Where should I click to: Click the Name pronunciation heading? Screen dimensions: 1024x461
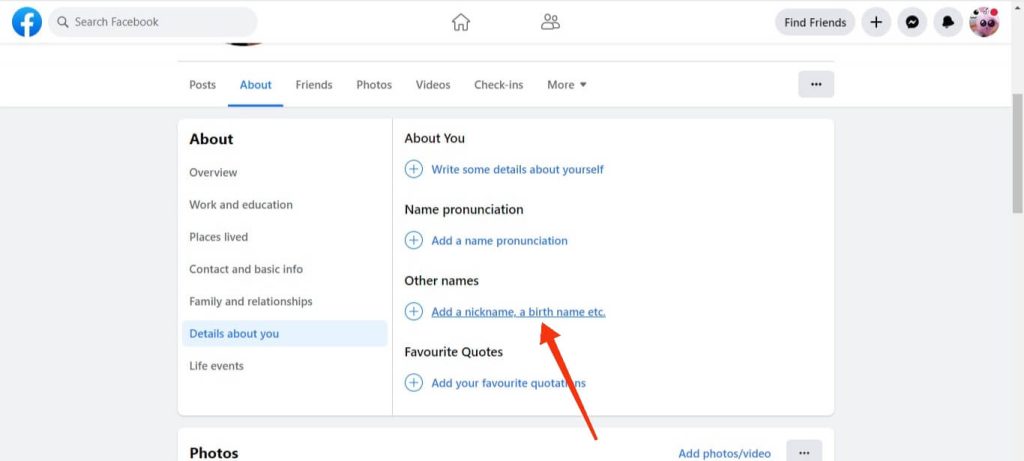(464, 210)
